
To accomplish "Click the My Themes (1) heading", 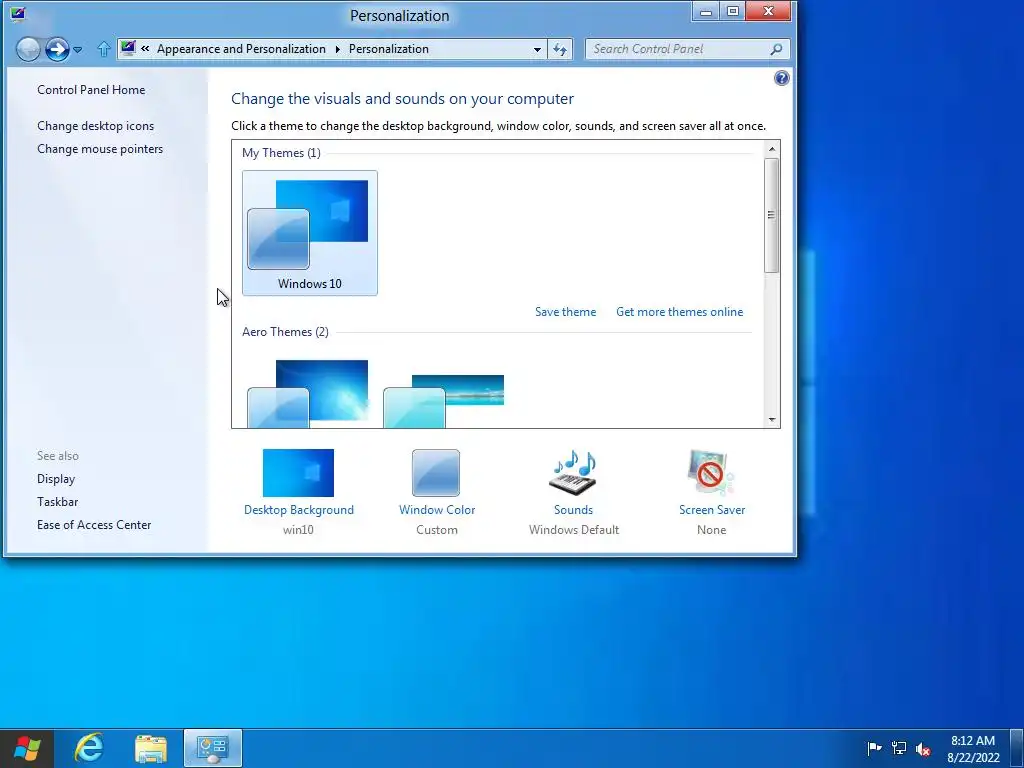I will pyautogui.click(x=281, y=153).
